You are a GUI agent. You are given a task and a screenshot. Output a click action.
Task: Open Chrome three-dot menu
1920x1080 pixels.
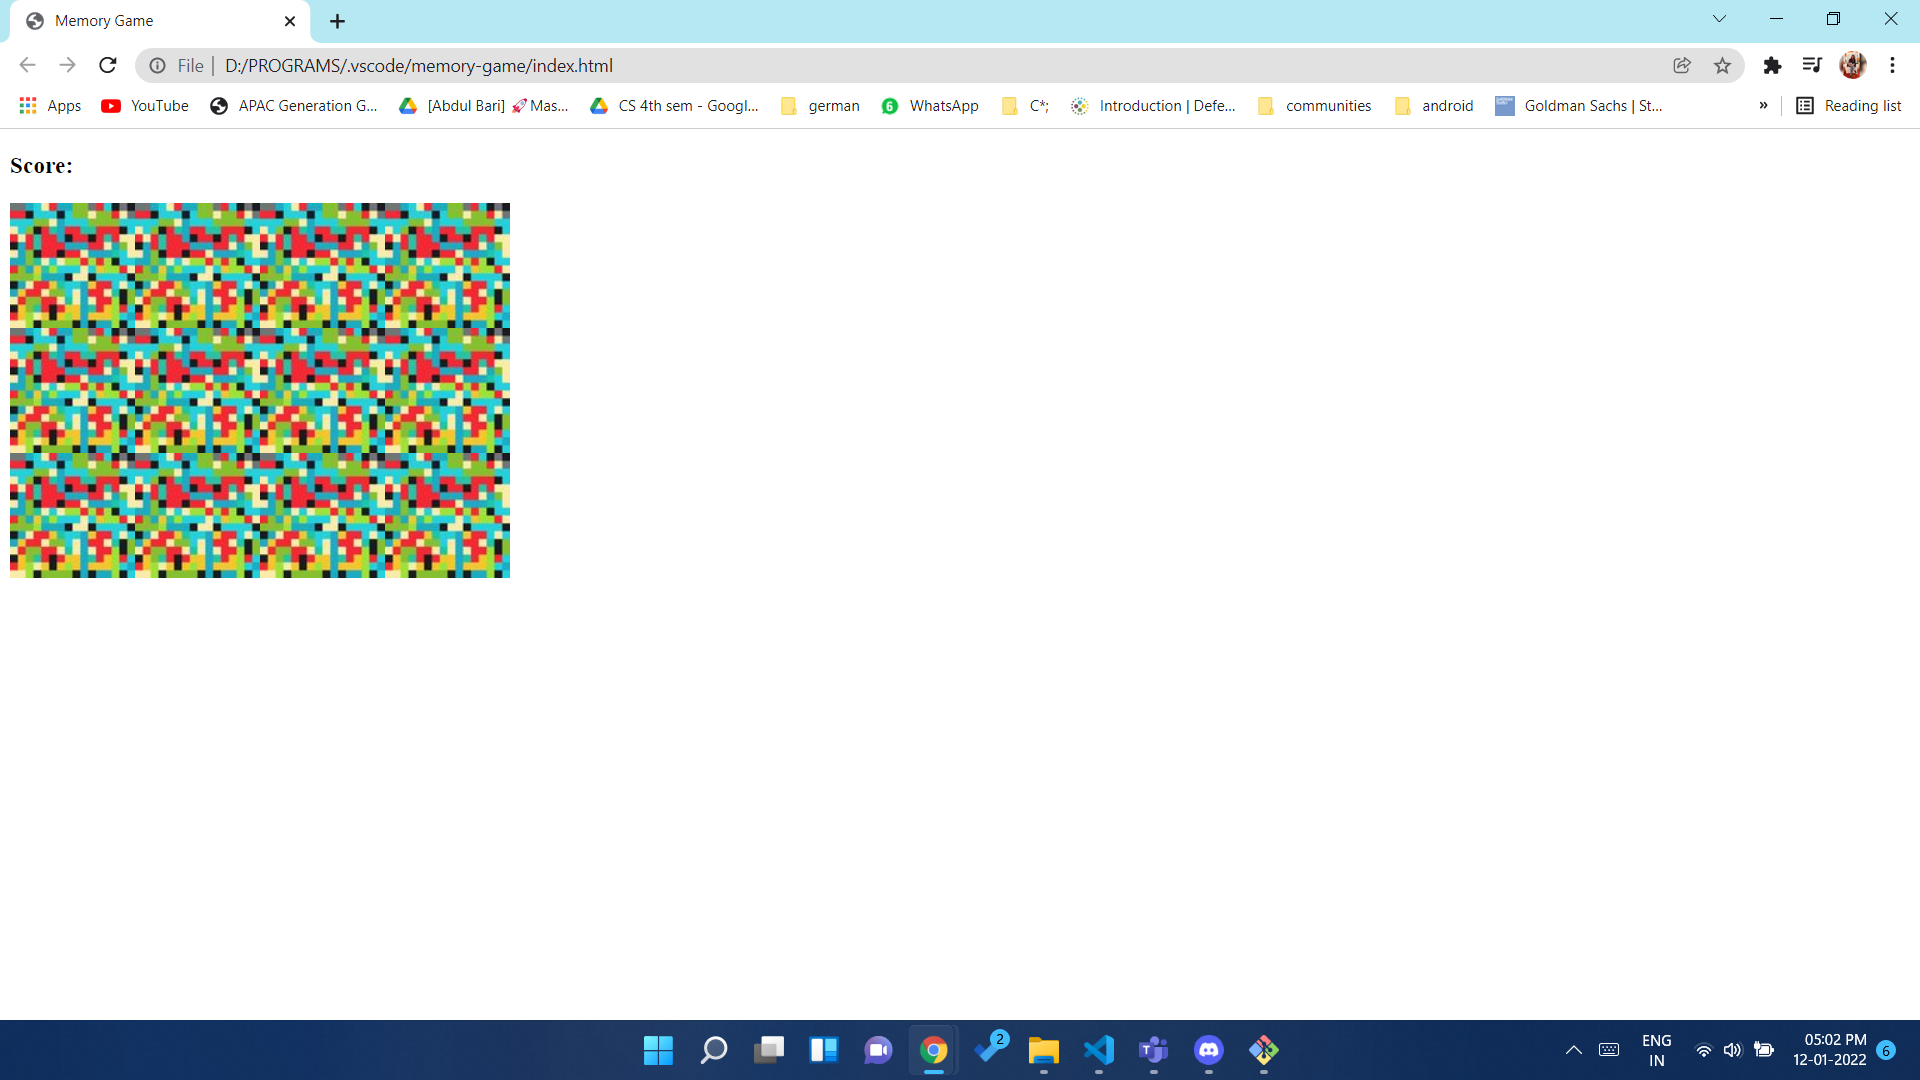(1892, 66)
